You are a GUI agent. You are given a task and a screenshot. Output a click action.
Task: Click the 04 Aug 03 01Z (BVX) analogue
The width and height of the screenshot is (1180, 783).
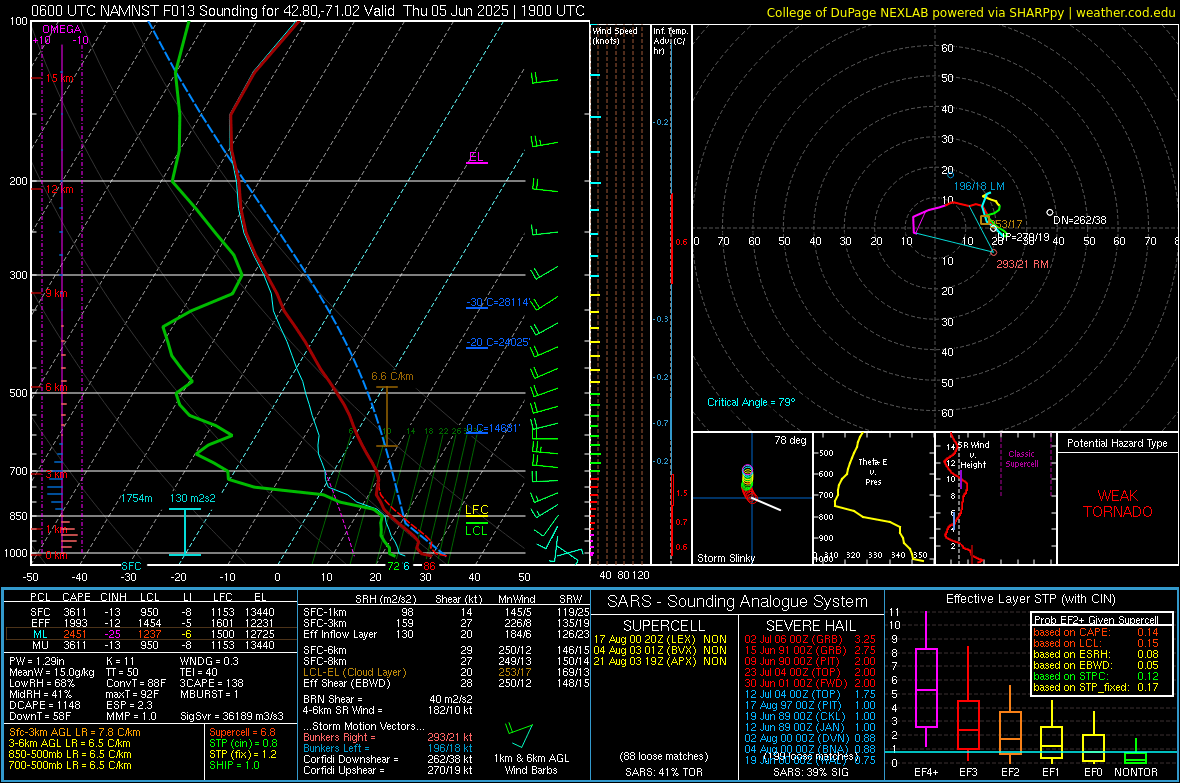tap(660, 650)
